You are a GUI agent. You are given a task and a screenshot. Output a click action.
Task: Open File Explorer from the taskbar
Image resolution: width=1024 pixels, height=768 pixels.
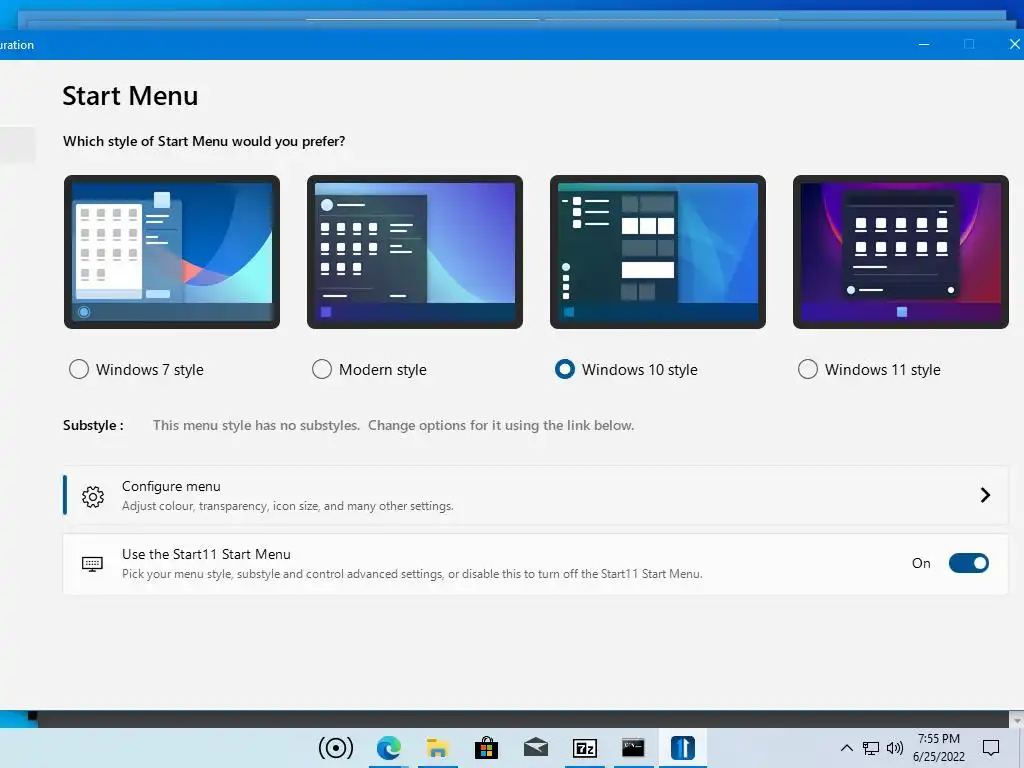438,748
